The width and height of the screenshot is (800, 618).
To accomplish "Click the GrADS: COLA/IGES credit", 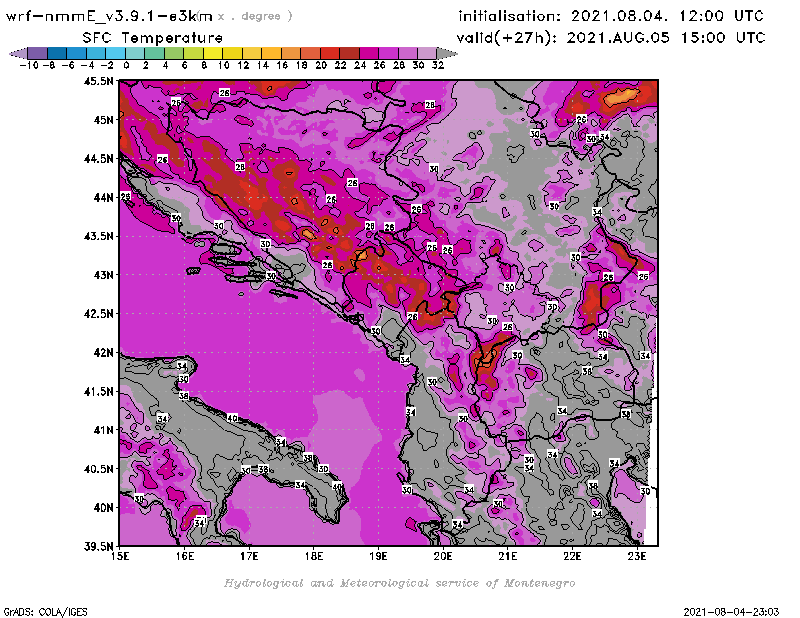I will coord(46,612).
